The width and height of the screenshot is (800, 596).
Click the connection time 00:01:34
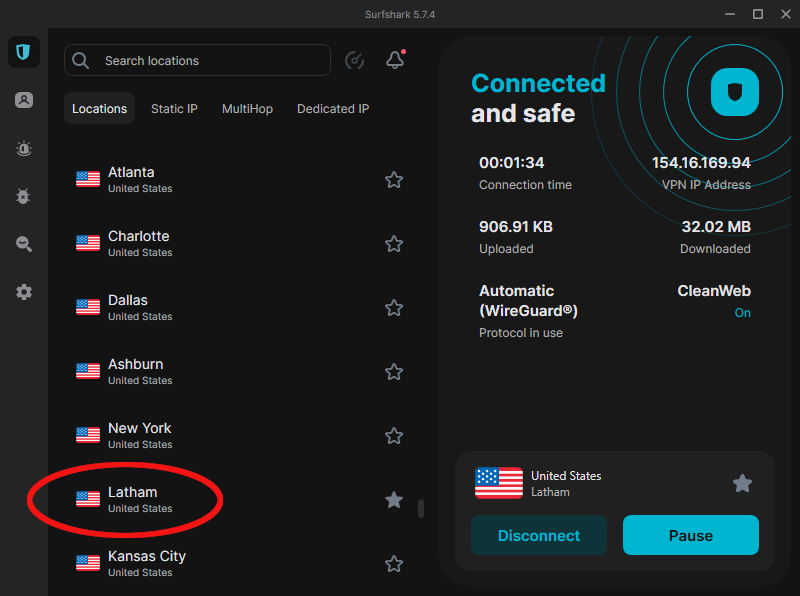511,163
